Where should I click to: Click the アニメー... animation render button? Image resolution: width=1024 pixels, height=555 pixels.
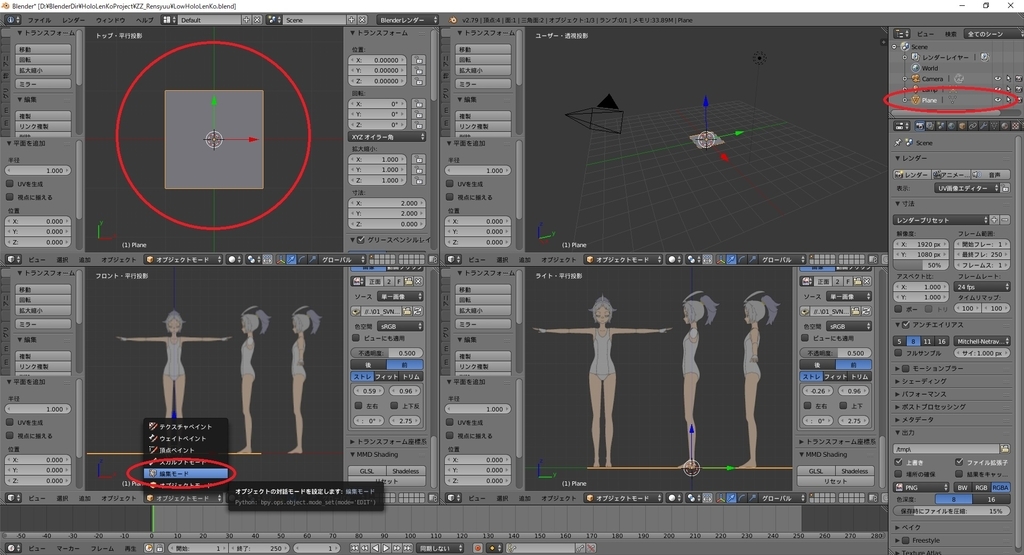[x=950, y=174]
